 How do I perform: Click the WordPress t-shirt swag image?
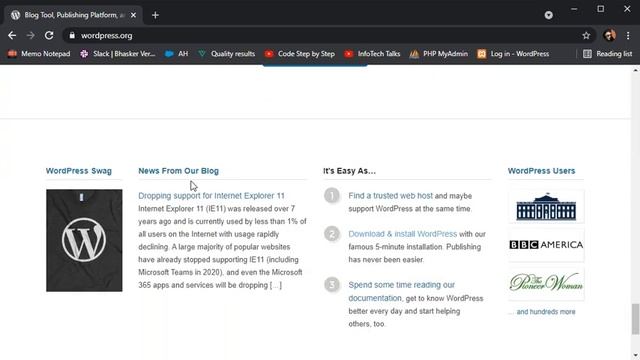pos(84,240)
